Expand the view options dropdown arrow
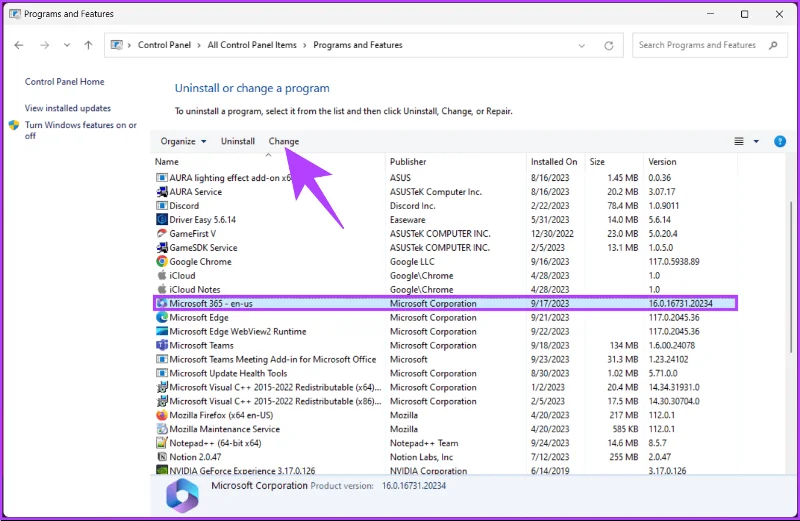 756,141
